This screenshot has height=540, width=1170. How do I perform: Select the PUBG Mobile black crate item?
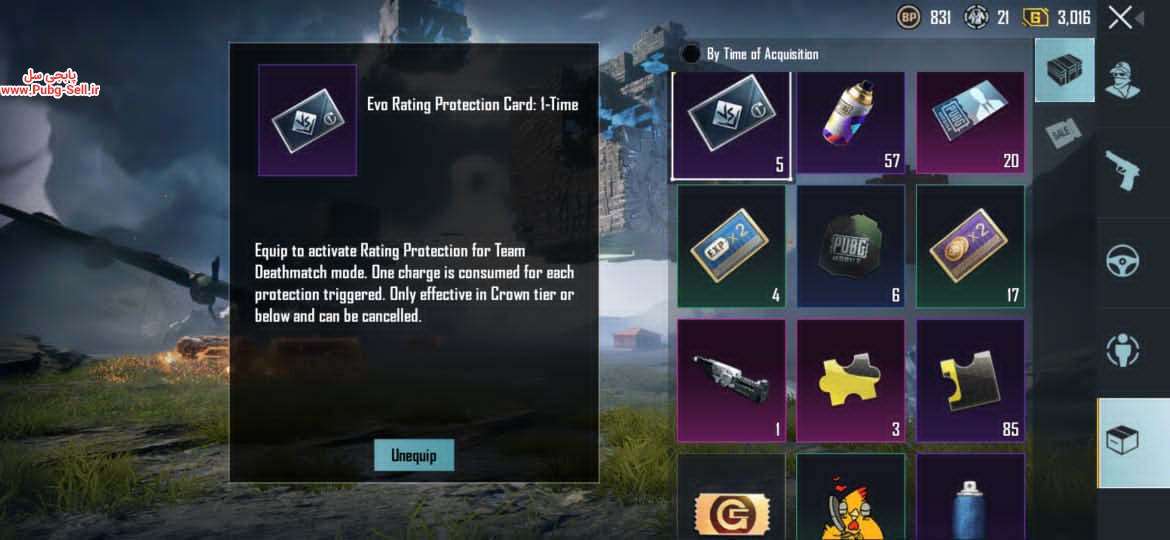pos(851,246)
